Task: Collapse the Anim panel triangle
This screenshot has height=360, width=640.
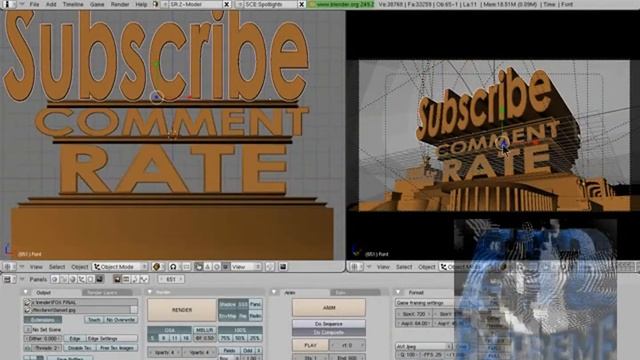Action: click(x=274, y=292)
